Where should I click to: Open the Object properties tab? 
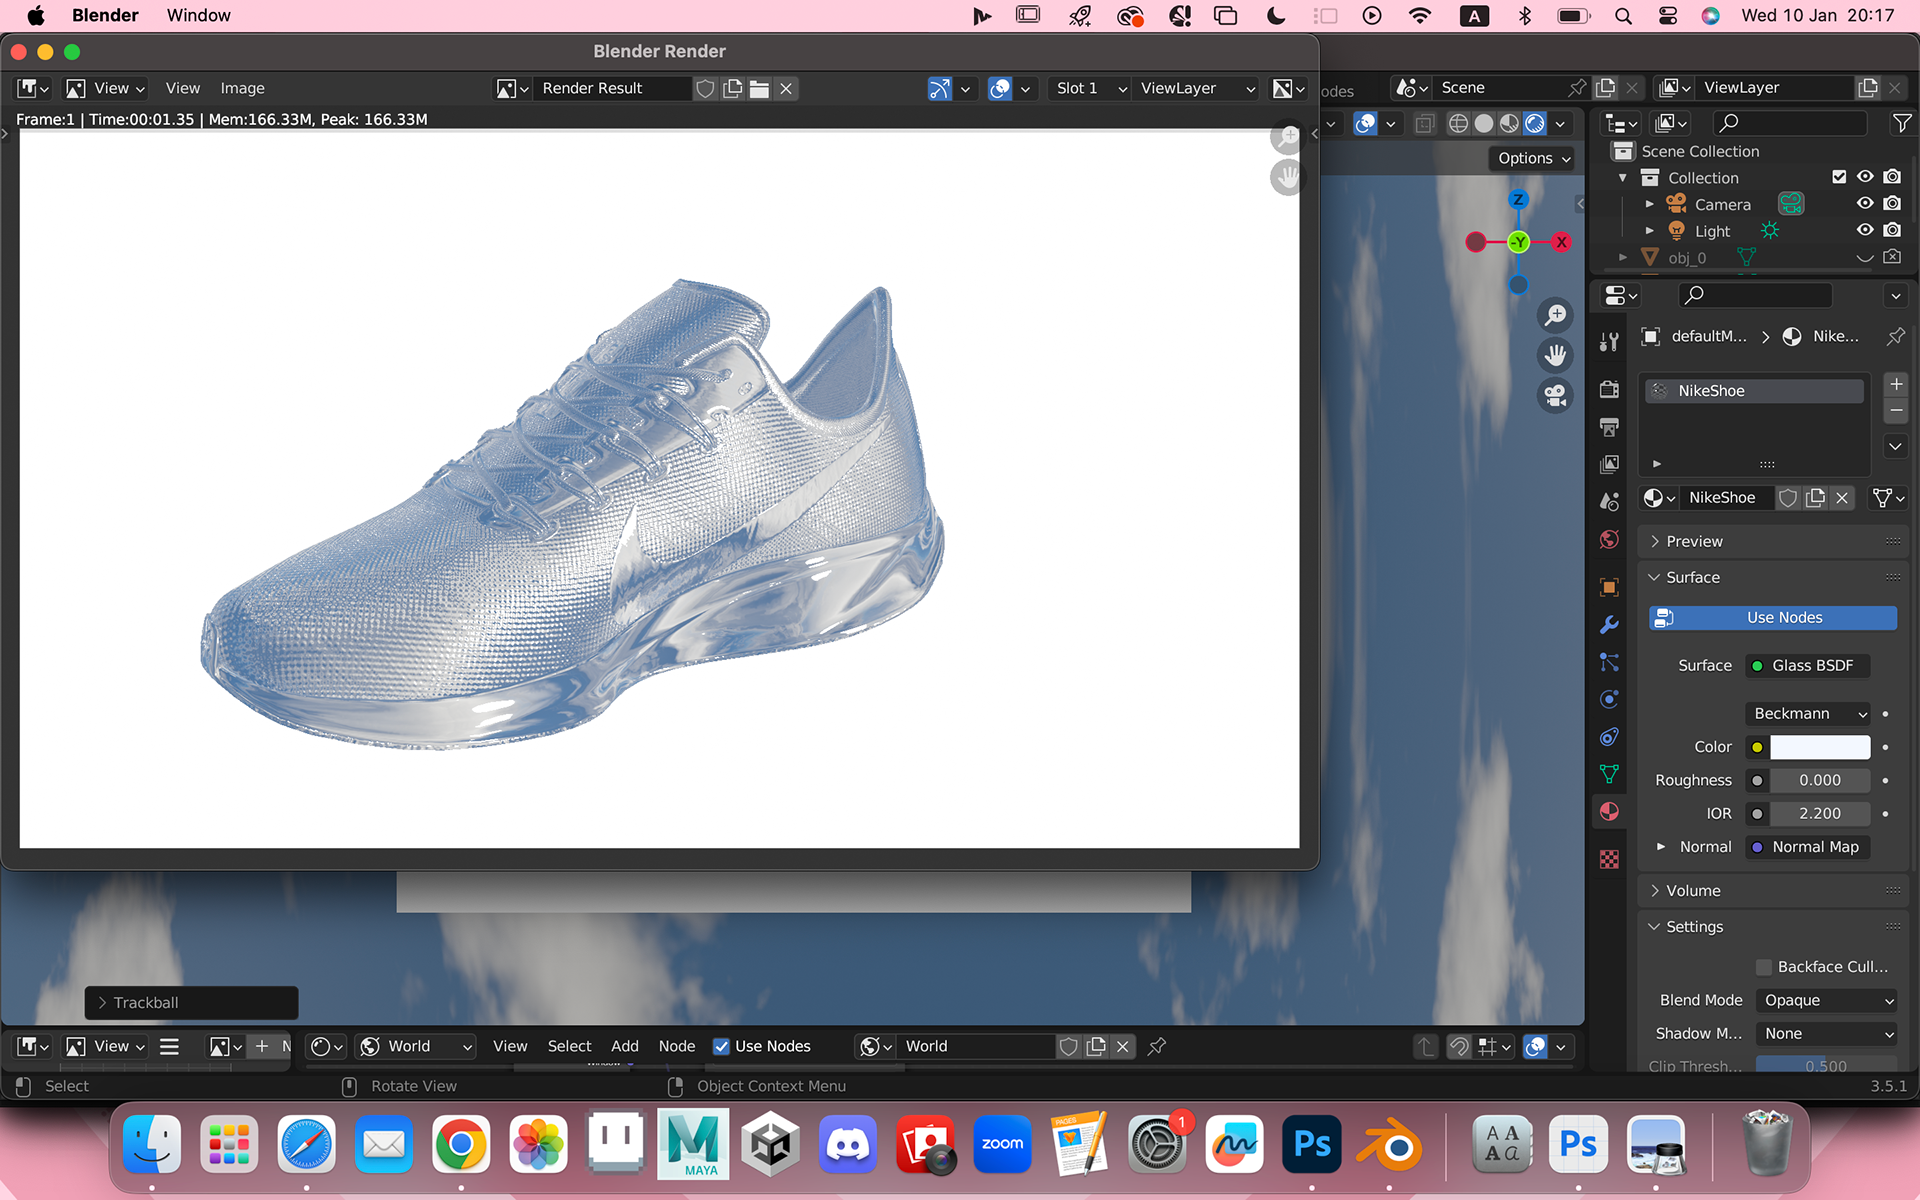(x=1609, y=587)
